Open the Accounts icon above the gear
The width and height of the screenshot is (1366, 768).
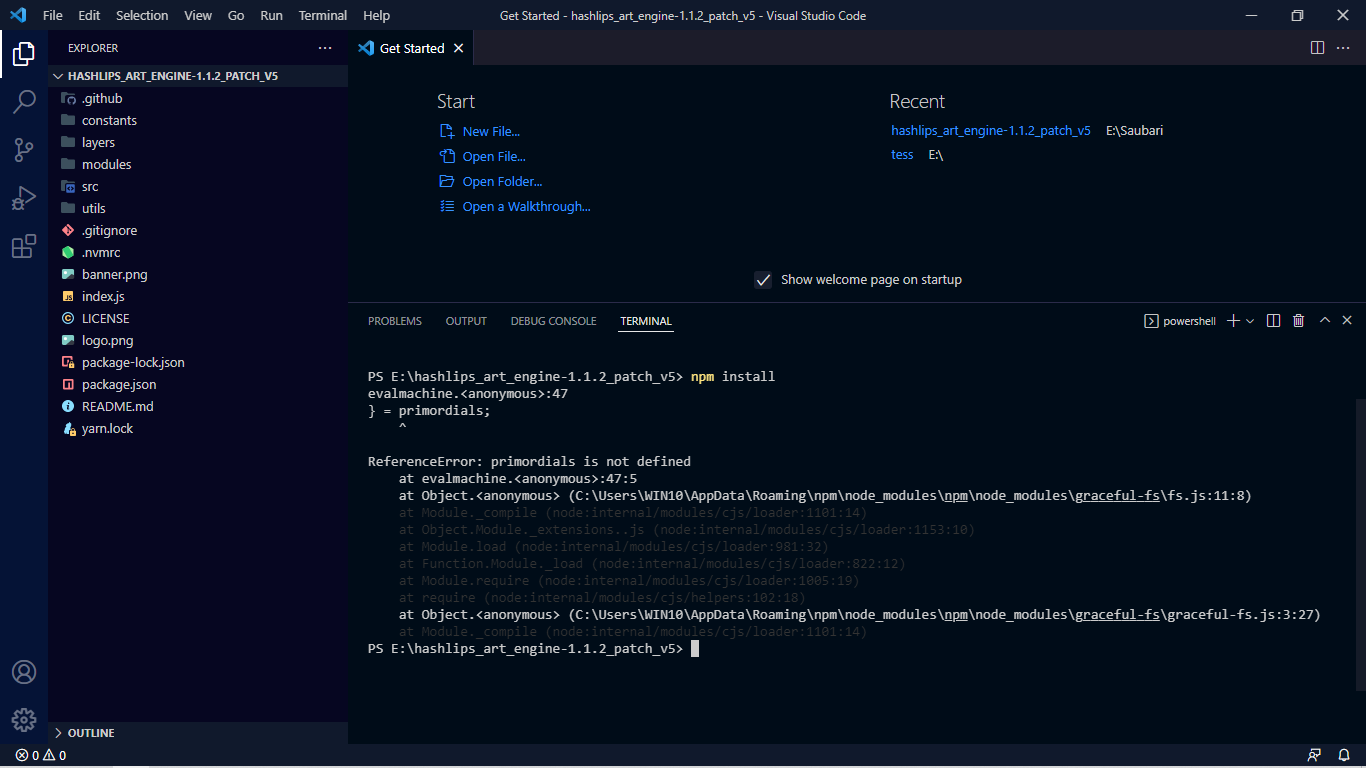(24, 672)
